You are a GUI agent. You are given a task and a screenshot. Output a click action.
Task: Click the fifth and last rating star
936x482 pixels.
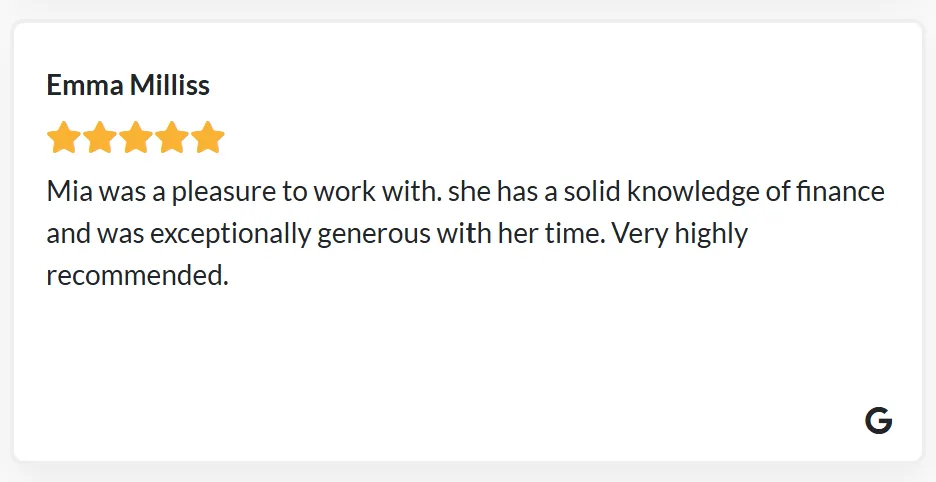pos(208,137)
